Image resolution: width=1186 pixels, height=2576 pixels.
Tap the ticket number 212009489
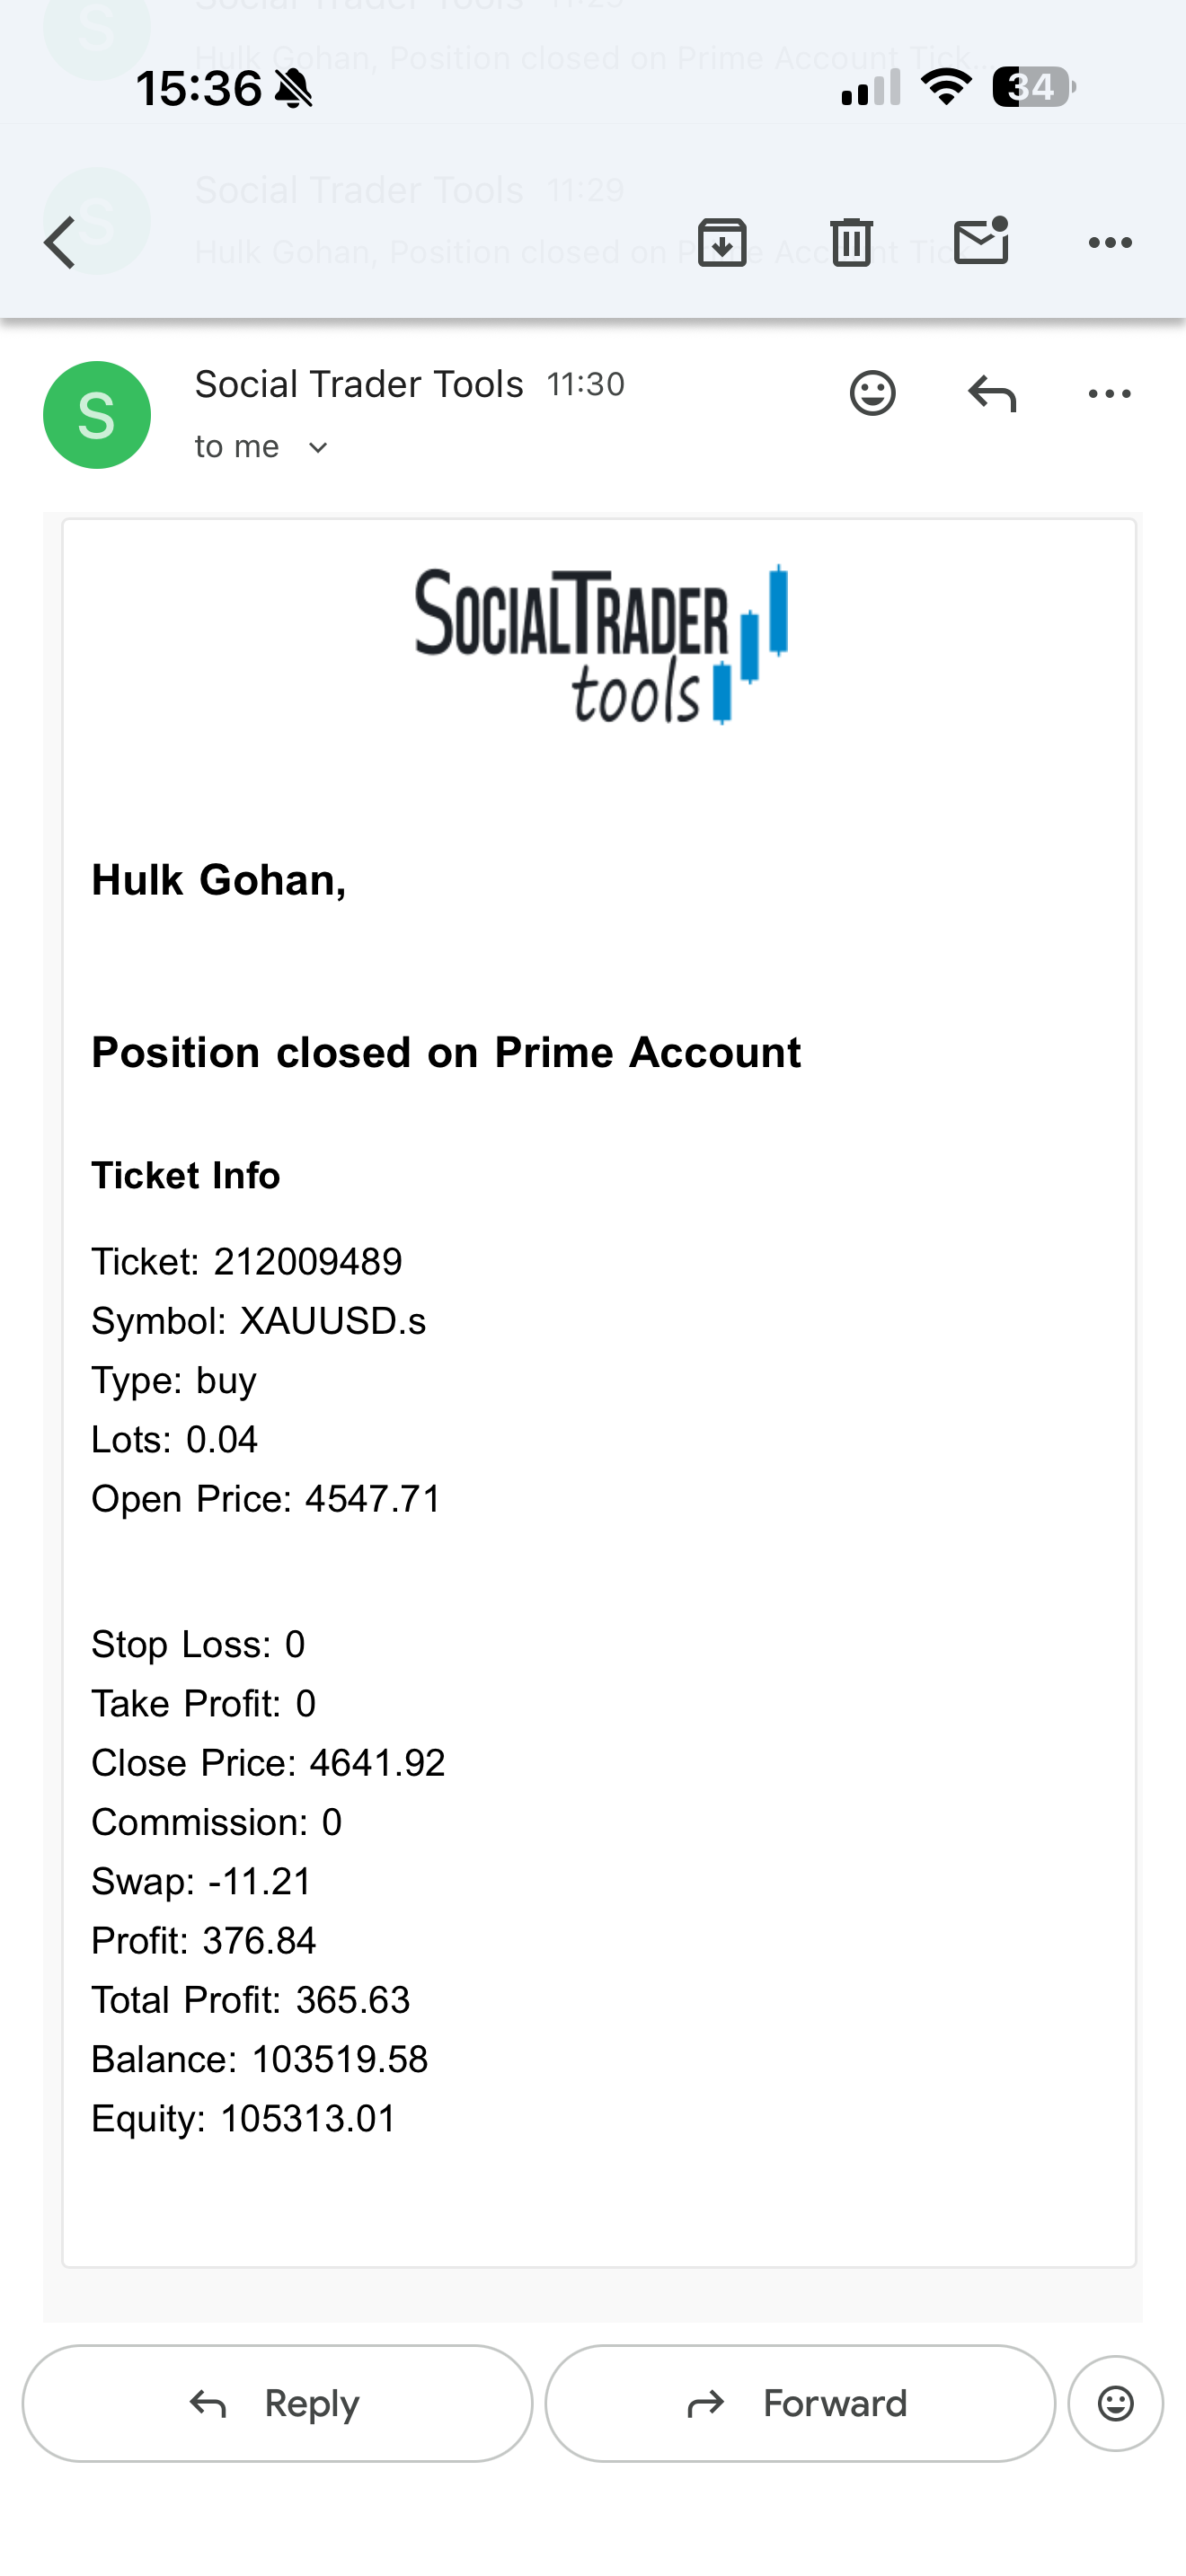point(308,1262)
